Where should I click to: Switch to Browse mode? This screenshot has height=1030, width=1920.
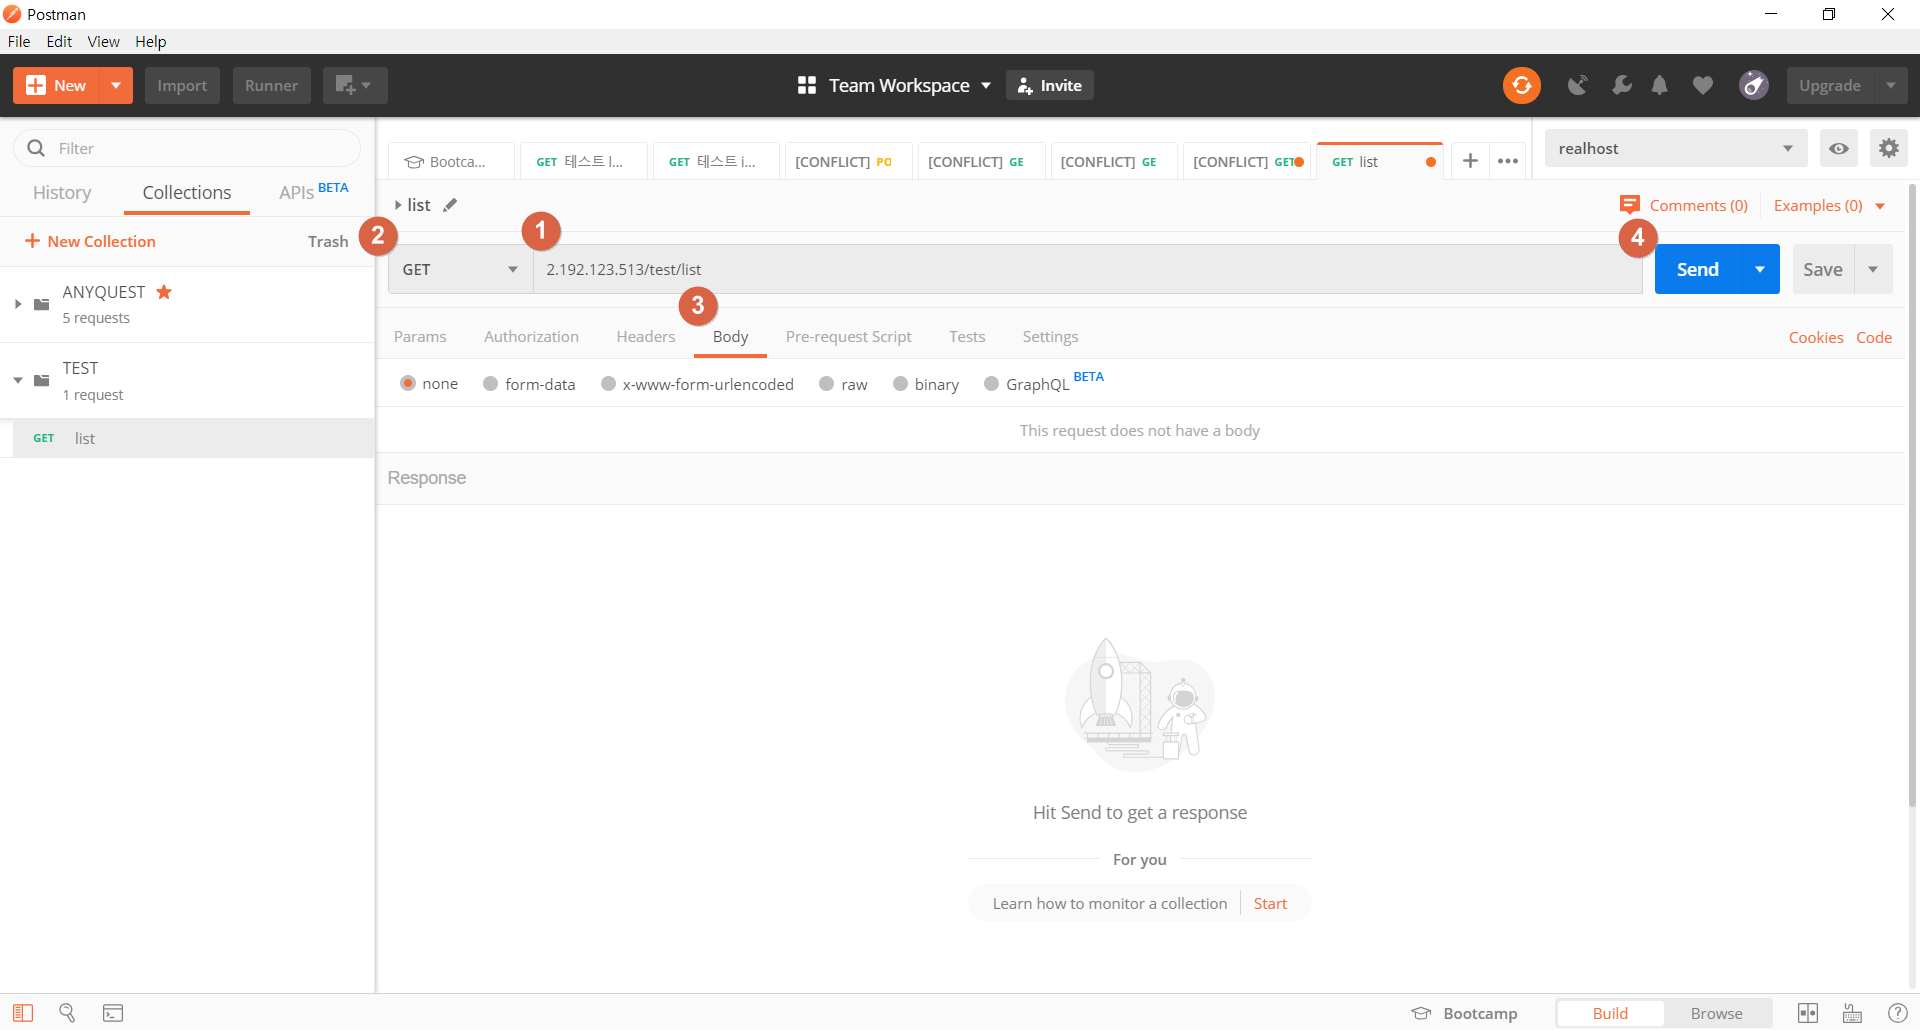[x=1716, y=1013]
